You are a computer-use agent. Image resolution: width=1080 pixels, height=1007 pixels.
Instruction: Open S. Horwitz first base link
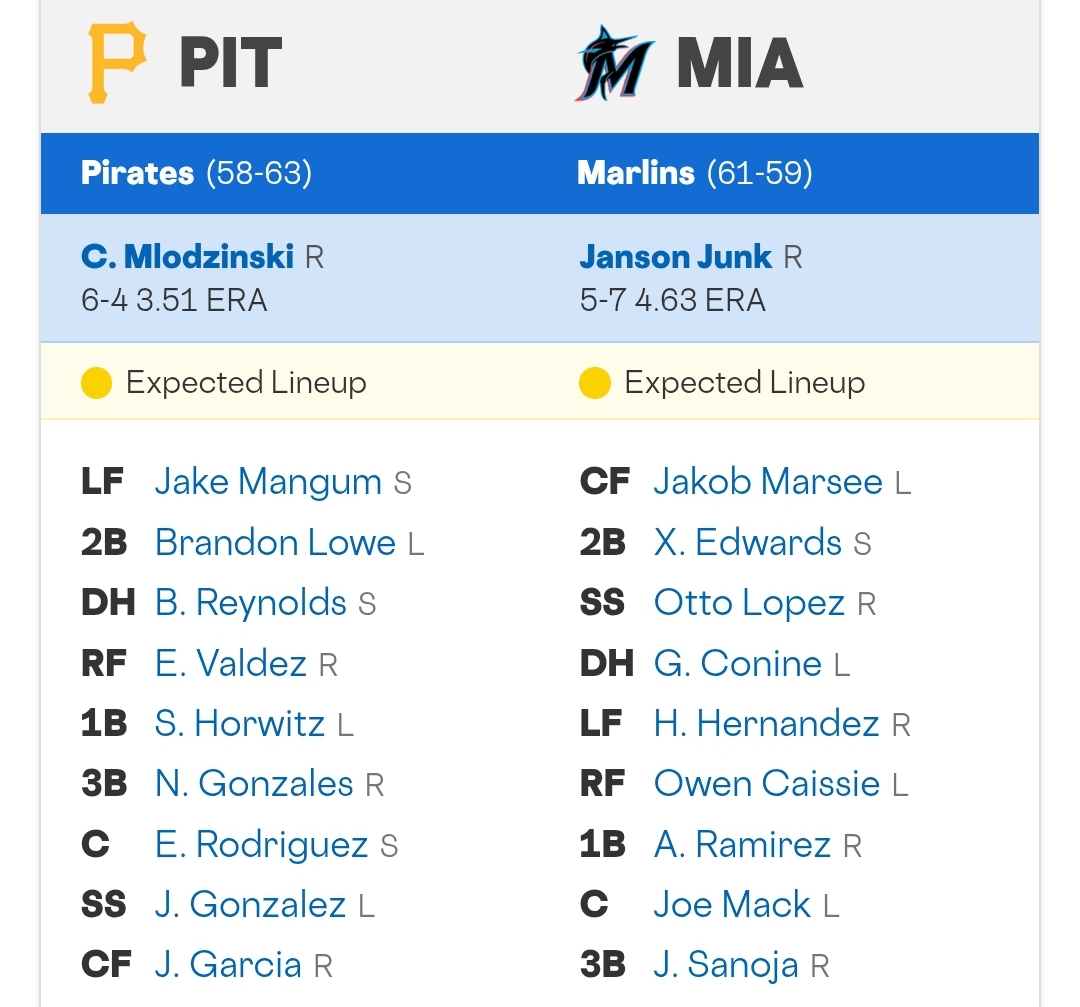(240, 724)
